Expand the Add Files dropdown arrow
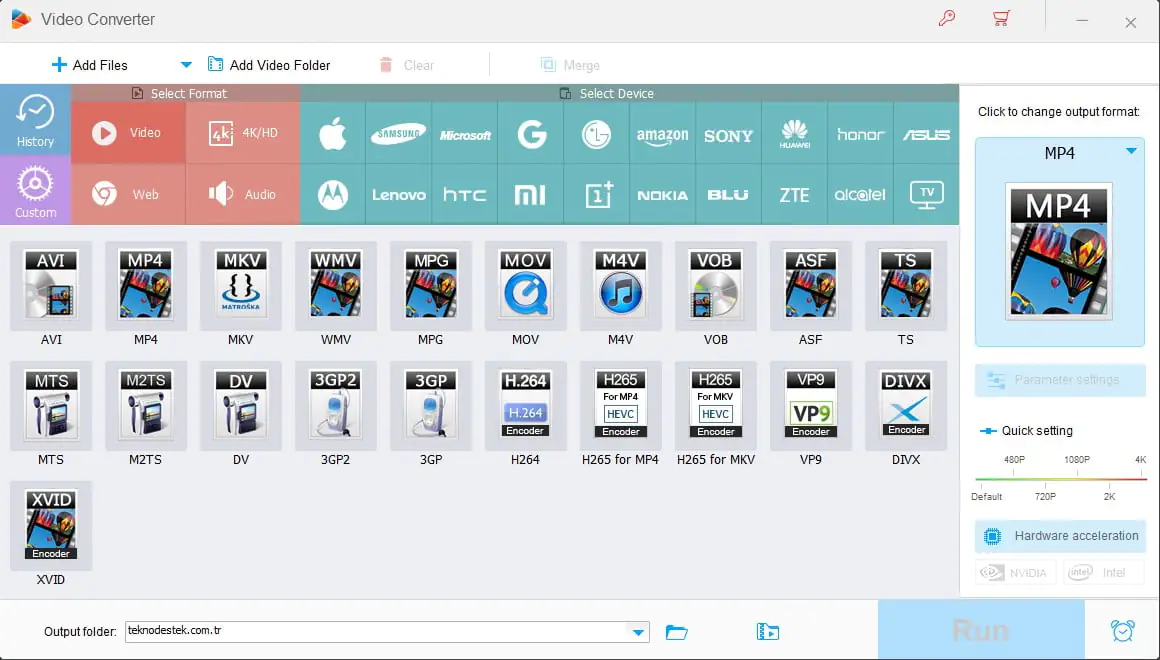The image size is (1160, 660). [x=185, y=65]
